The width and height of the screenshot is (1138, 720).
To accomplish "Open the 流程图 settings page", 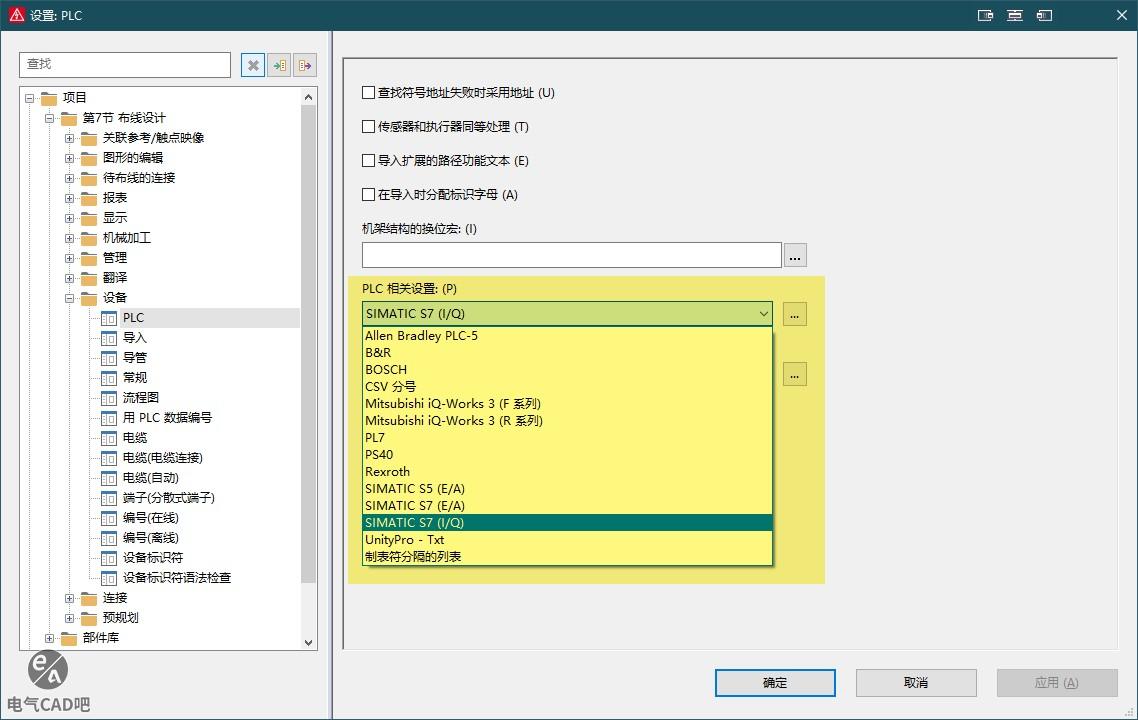I will click(140, 398).
